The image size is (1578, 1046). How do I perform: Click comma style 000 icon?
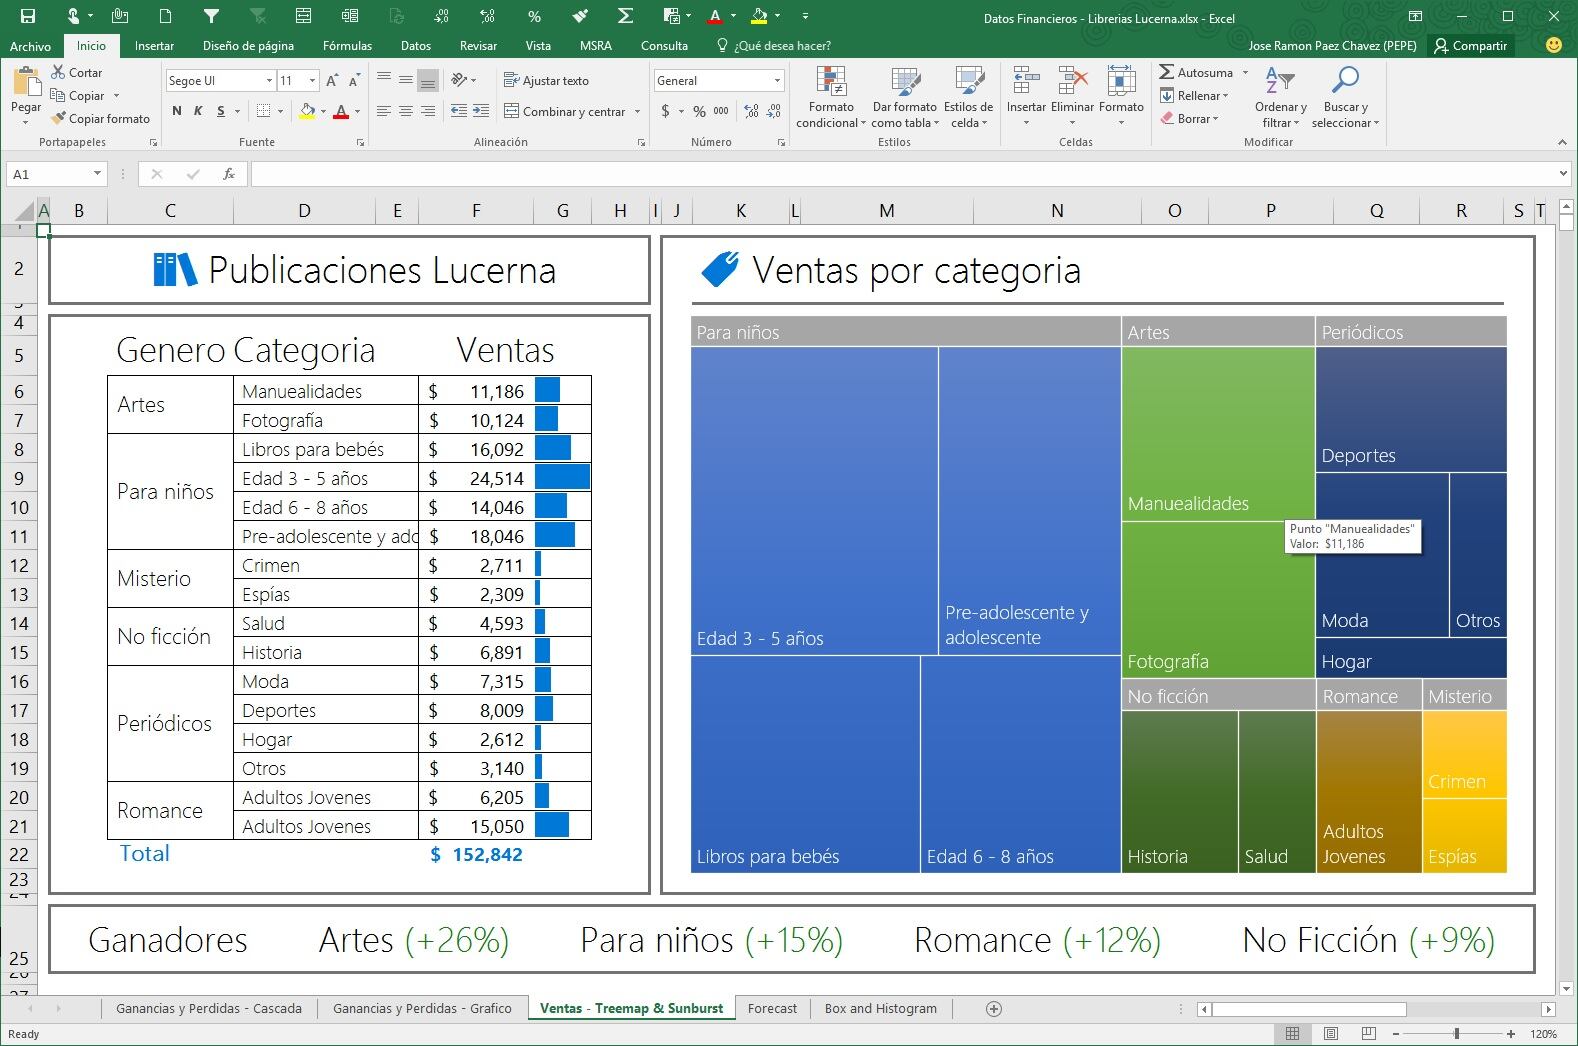click(x=721, y=111)
